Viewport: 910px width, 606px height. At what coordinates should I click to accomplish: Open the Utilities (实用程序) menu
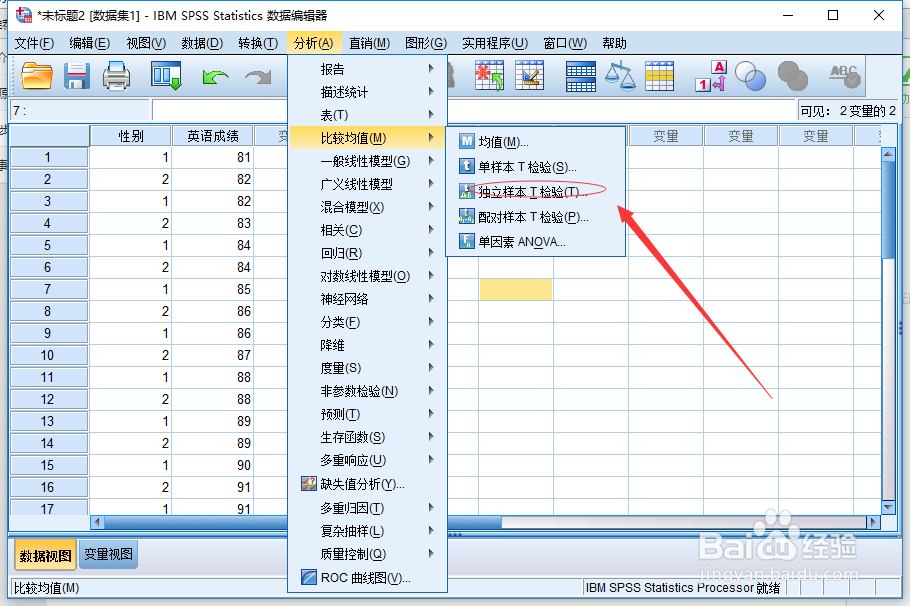(x=495, y=43)
